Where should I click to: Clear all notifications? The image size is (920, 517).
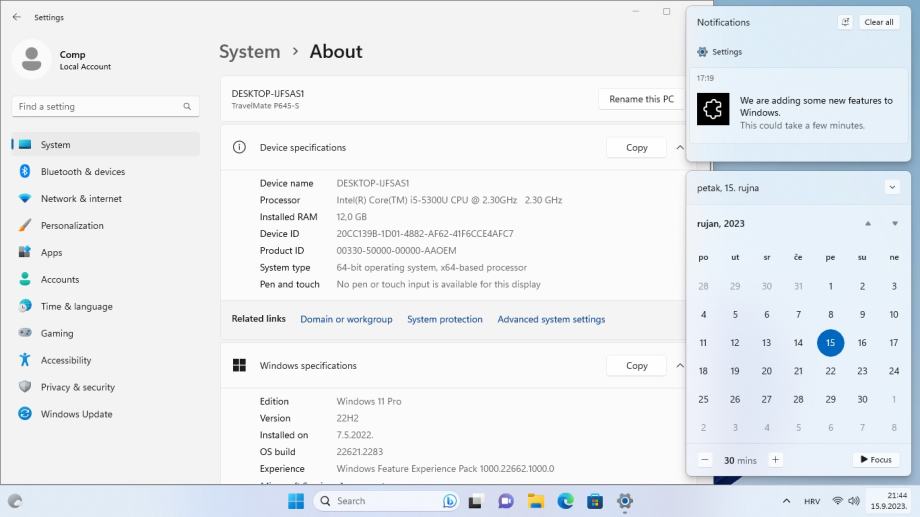[x=879, y=22]
